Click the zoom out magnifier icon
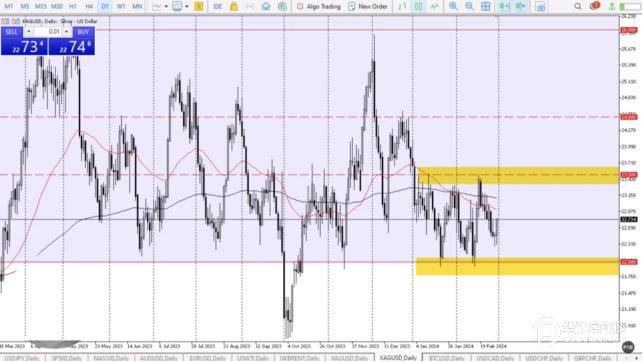Image resolution: width=643 pixels, height=362 pixels. coord(470,6)
